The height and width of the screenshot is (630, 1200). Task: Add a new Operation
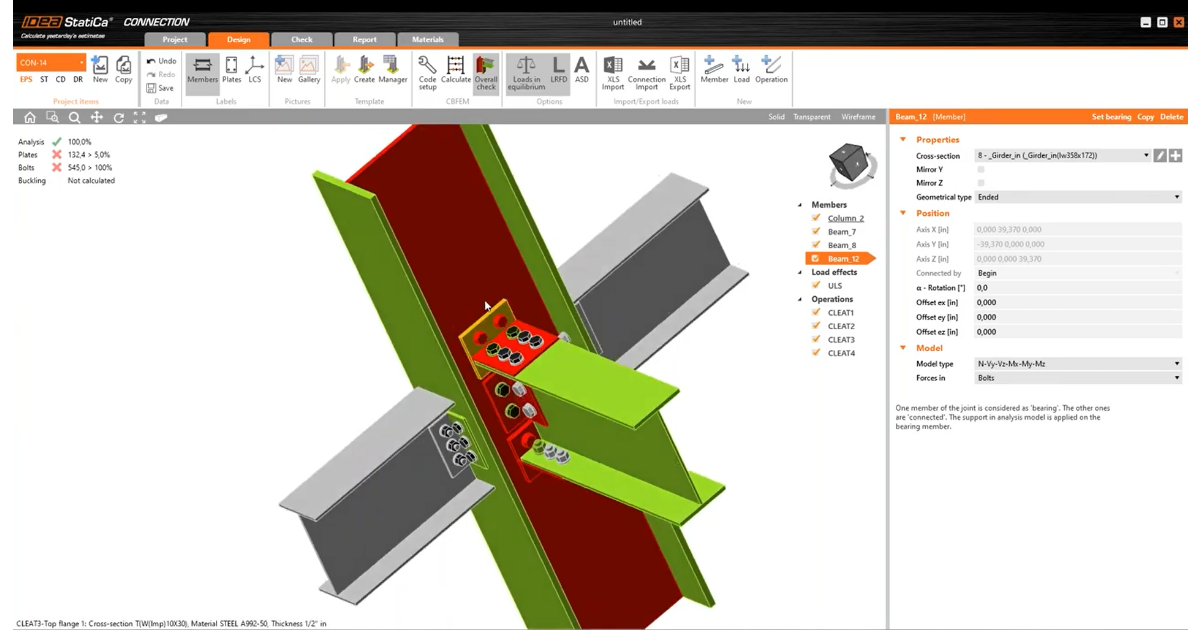coord(771,69)
